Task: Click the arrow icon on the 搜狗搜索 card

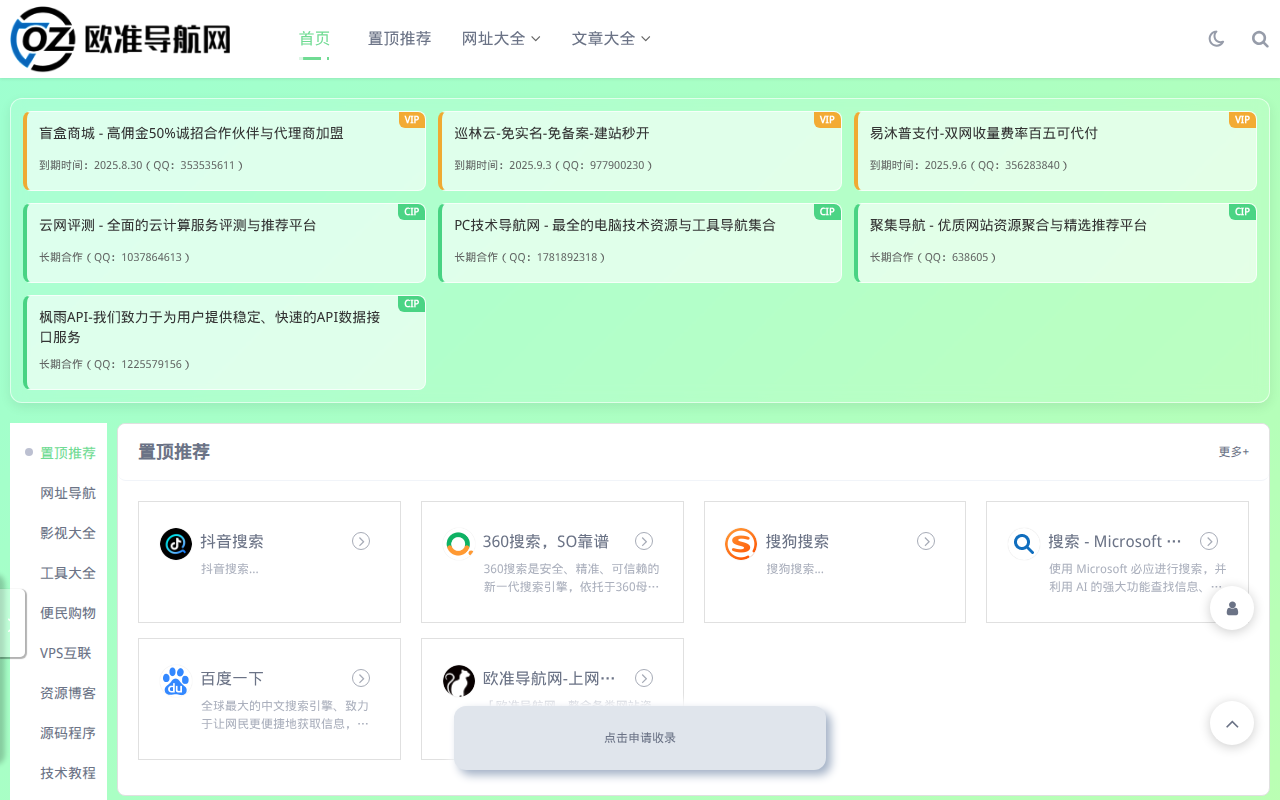Action: point(926,541)
